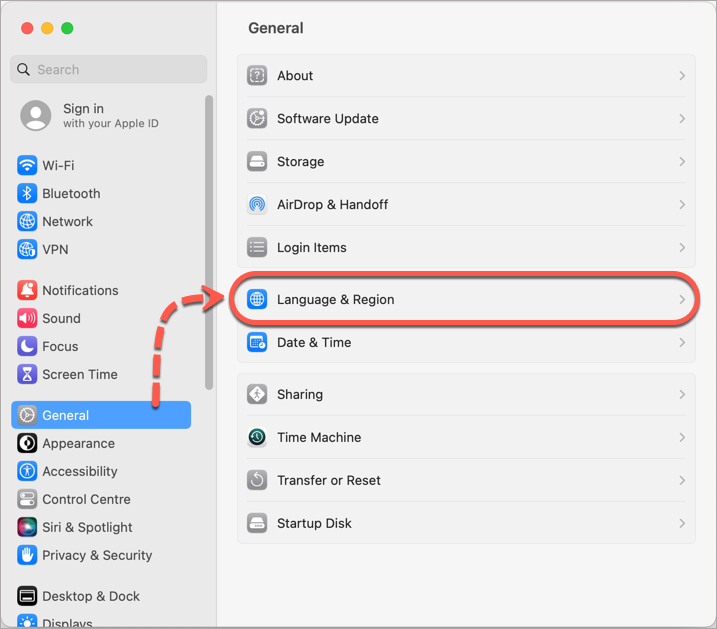
Task: Click the Search field
Action: 108,69
